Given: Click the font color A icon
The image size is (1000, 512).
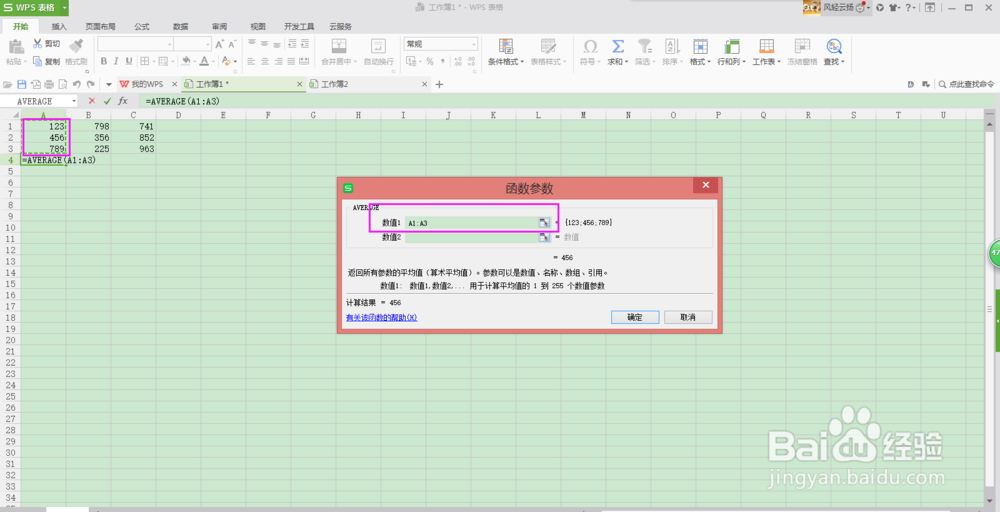Looking at the screenshot, I should [204, 61].
